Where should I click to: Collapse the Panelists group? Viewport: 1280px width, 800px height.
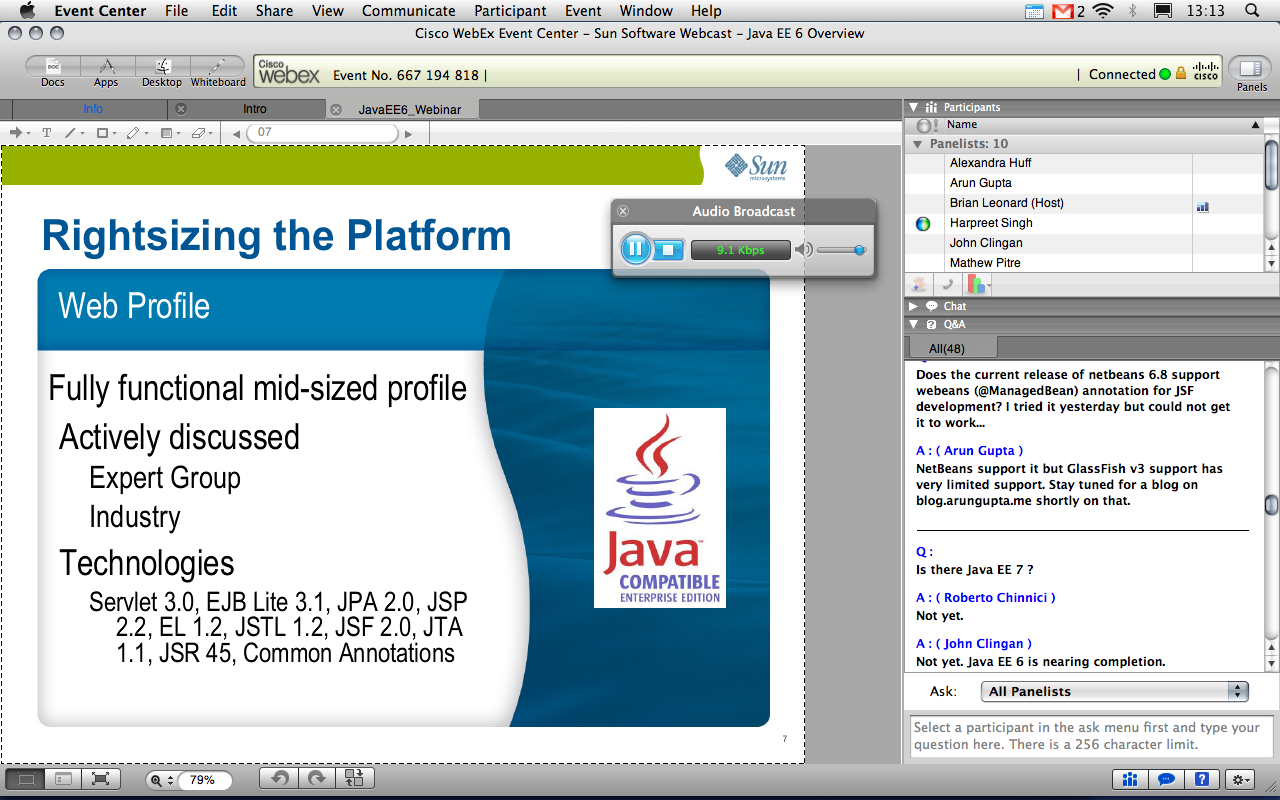tap(918, 144)
